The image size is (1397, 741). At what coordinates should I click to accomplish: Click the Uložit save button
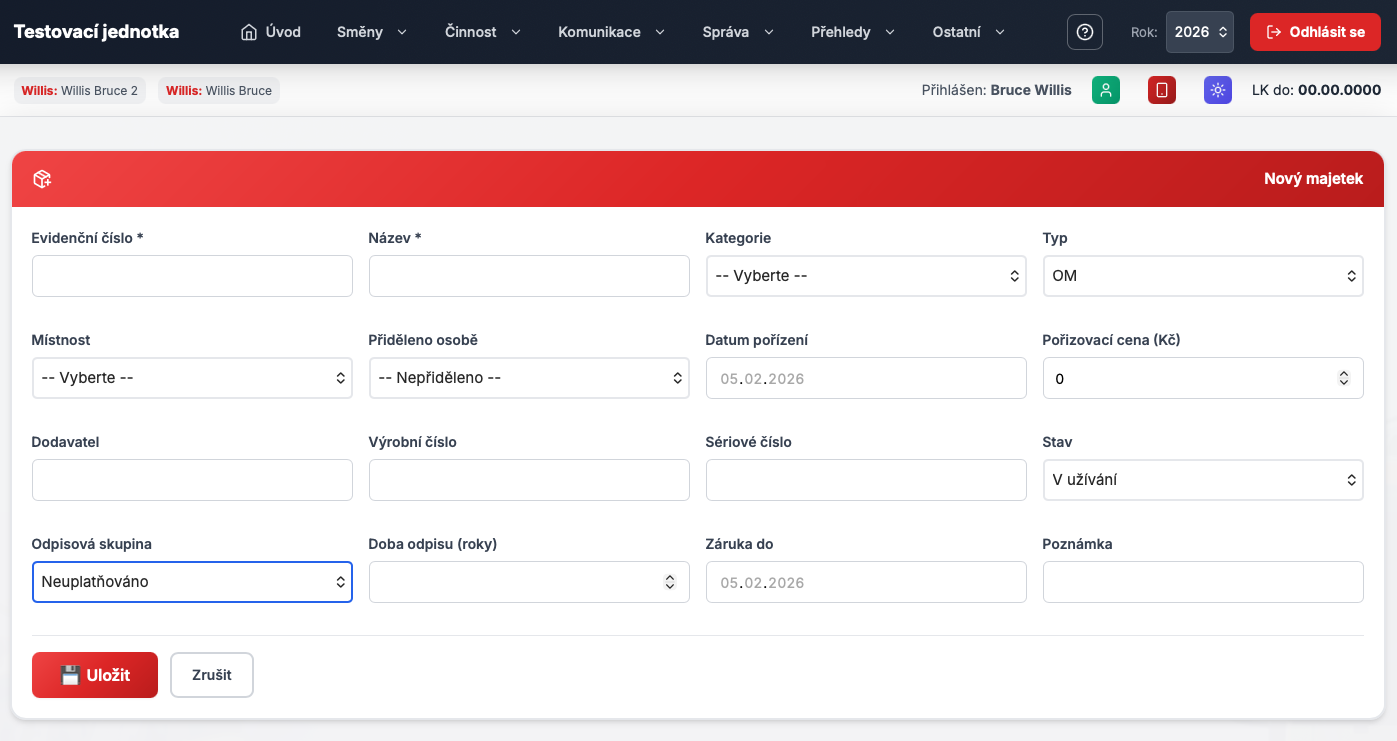95,675
